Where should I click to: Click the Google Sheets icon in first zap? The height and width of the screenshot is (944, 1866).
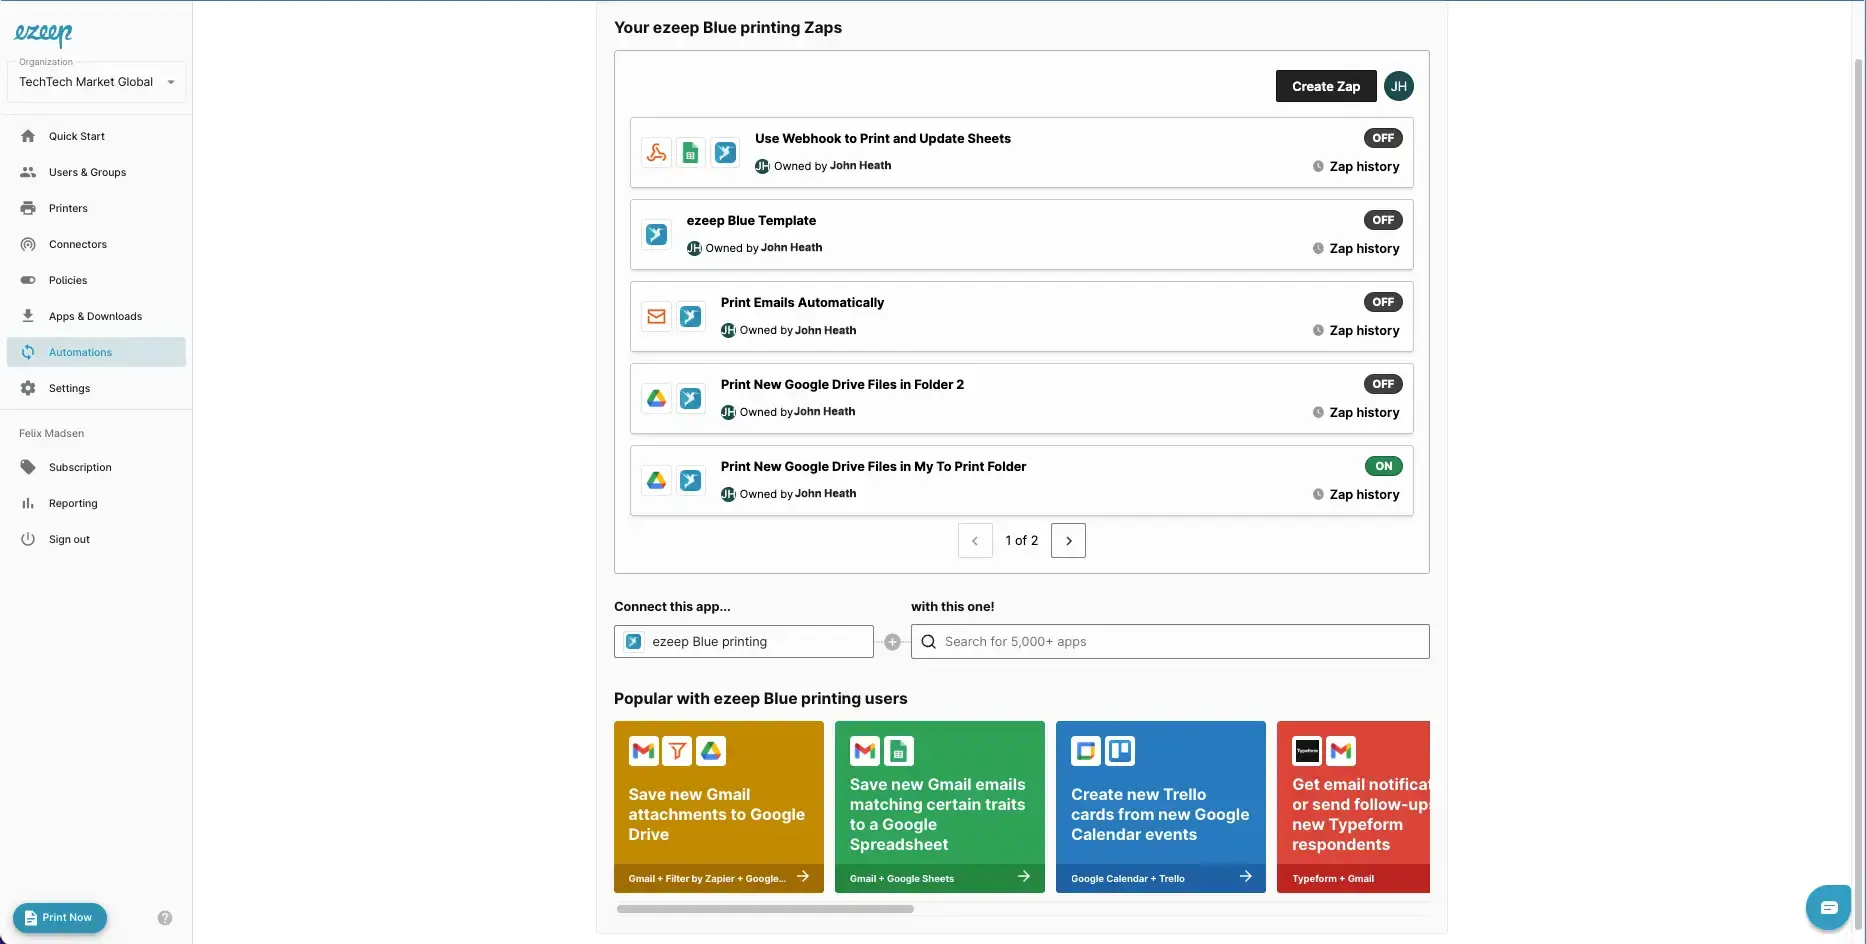691,152
